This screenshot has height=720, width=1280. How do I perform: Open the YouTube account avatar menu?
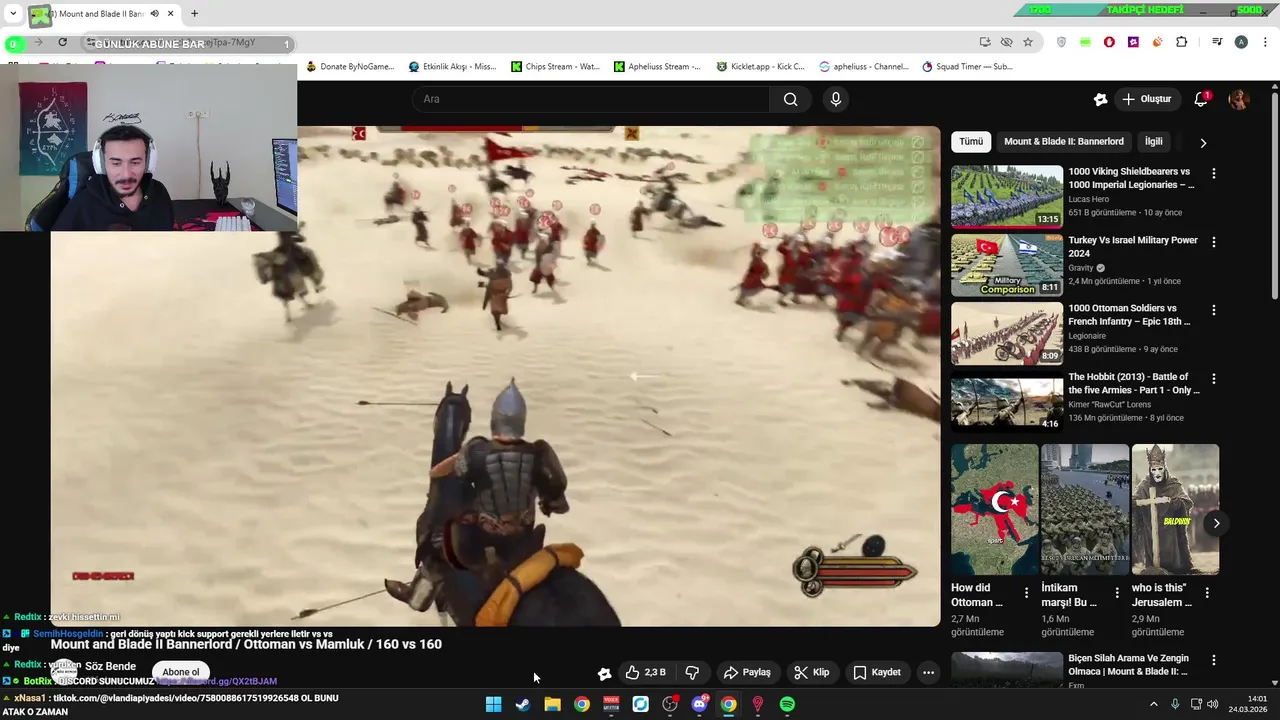pos(1239,99)
